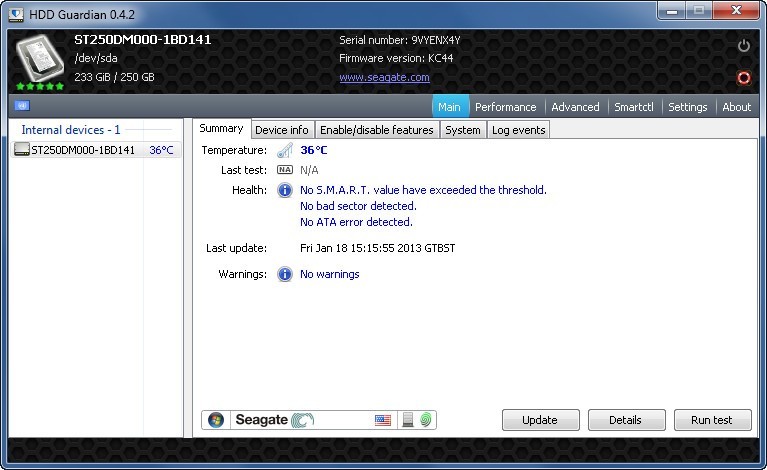Click the HDD Guardian title bar icon

point(16,15)
